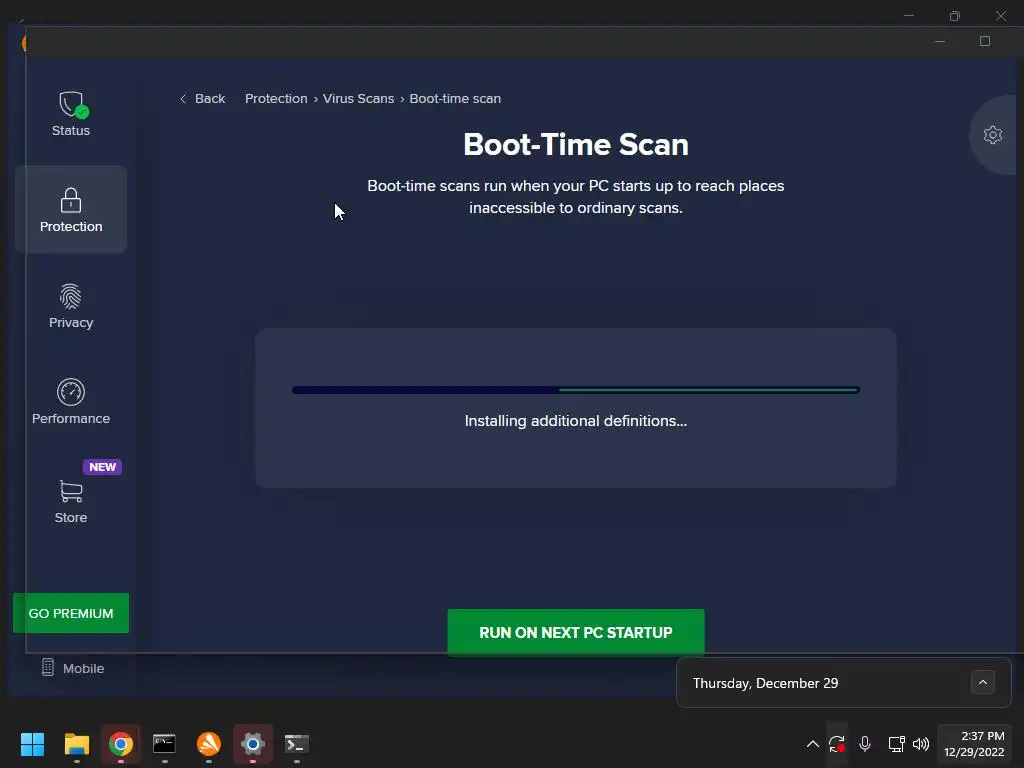Open File Explorer from taskbar
Viewport: 1024px width, 768px height.
coord(76,744)
